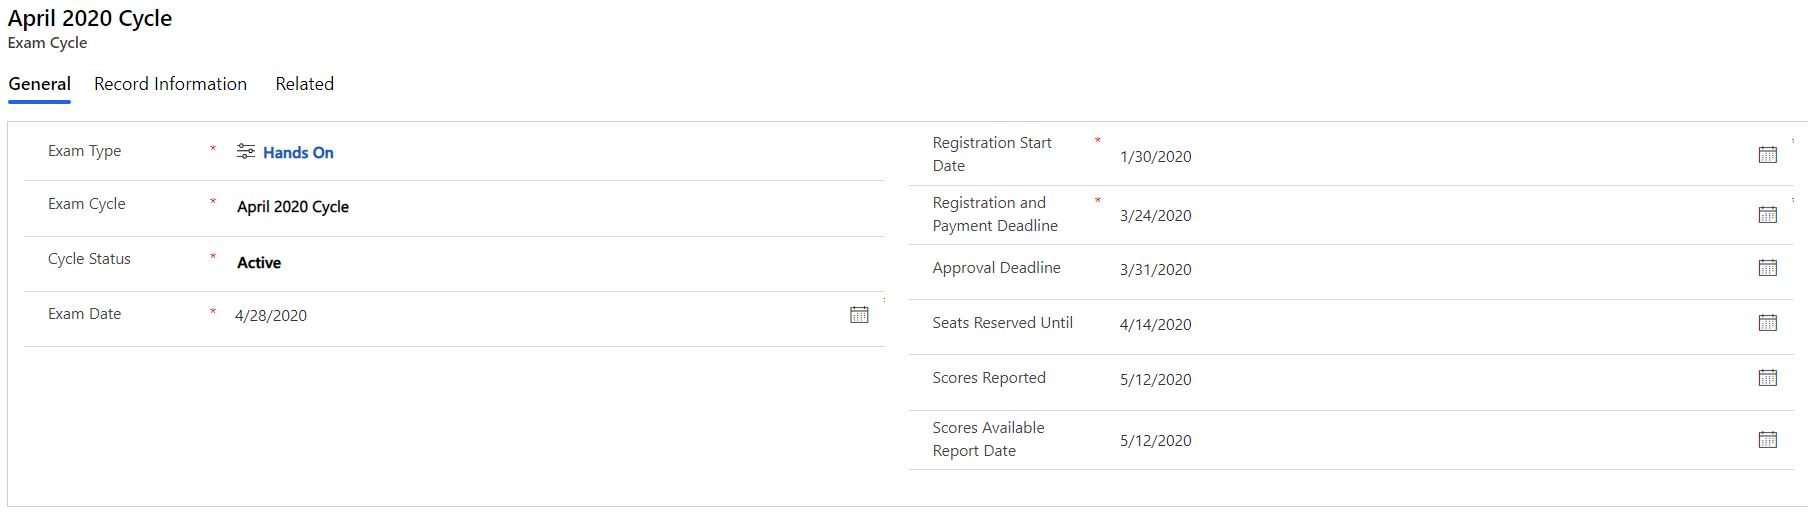1808x517 pixels.
Task: Switch to the General tab
Action: [x=39, y=84]
